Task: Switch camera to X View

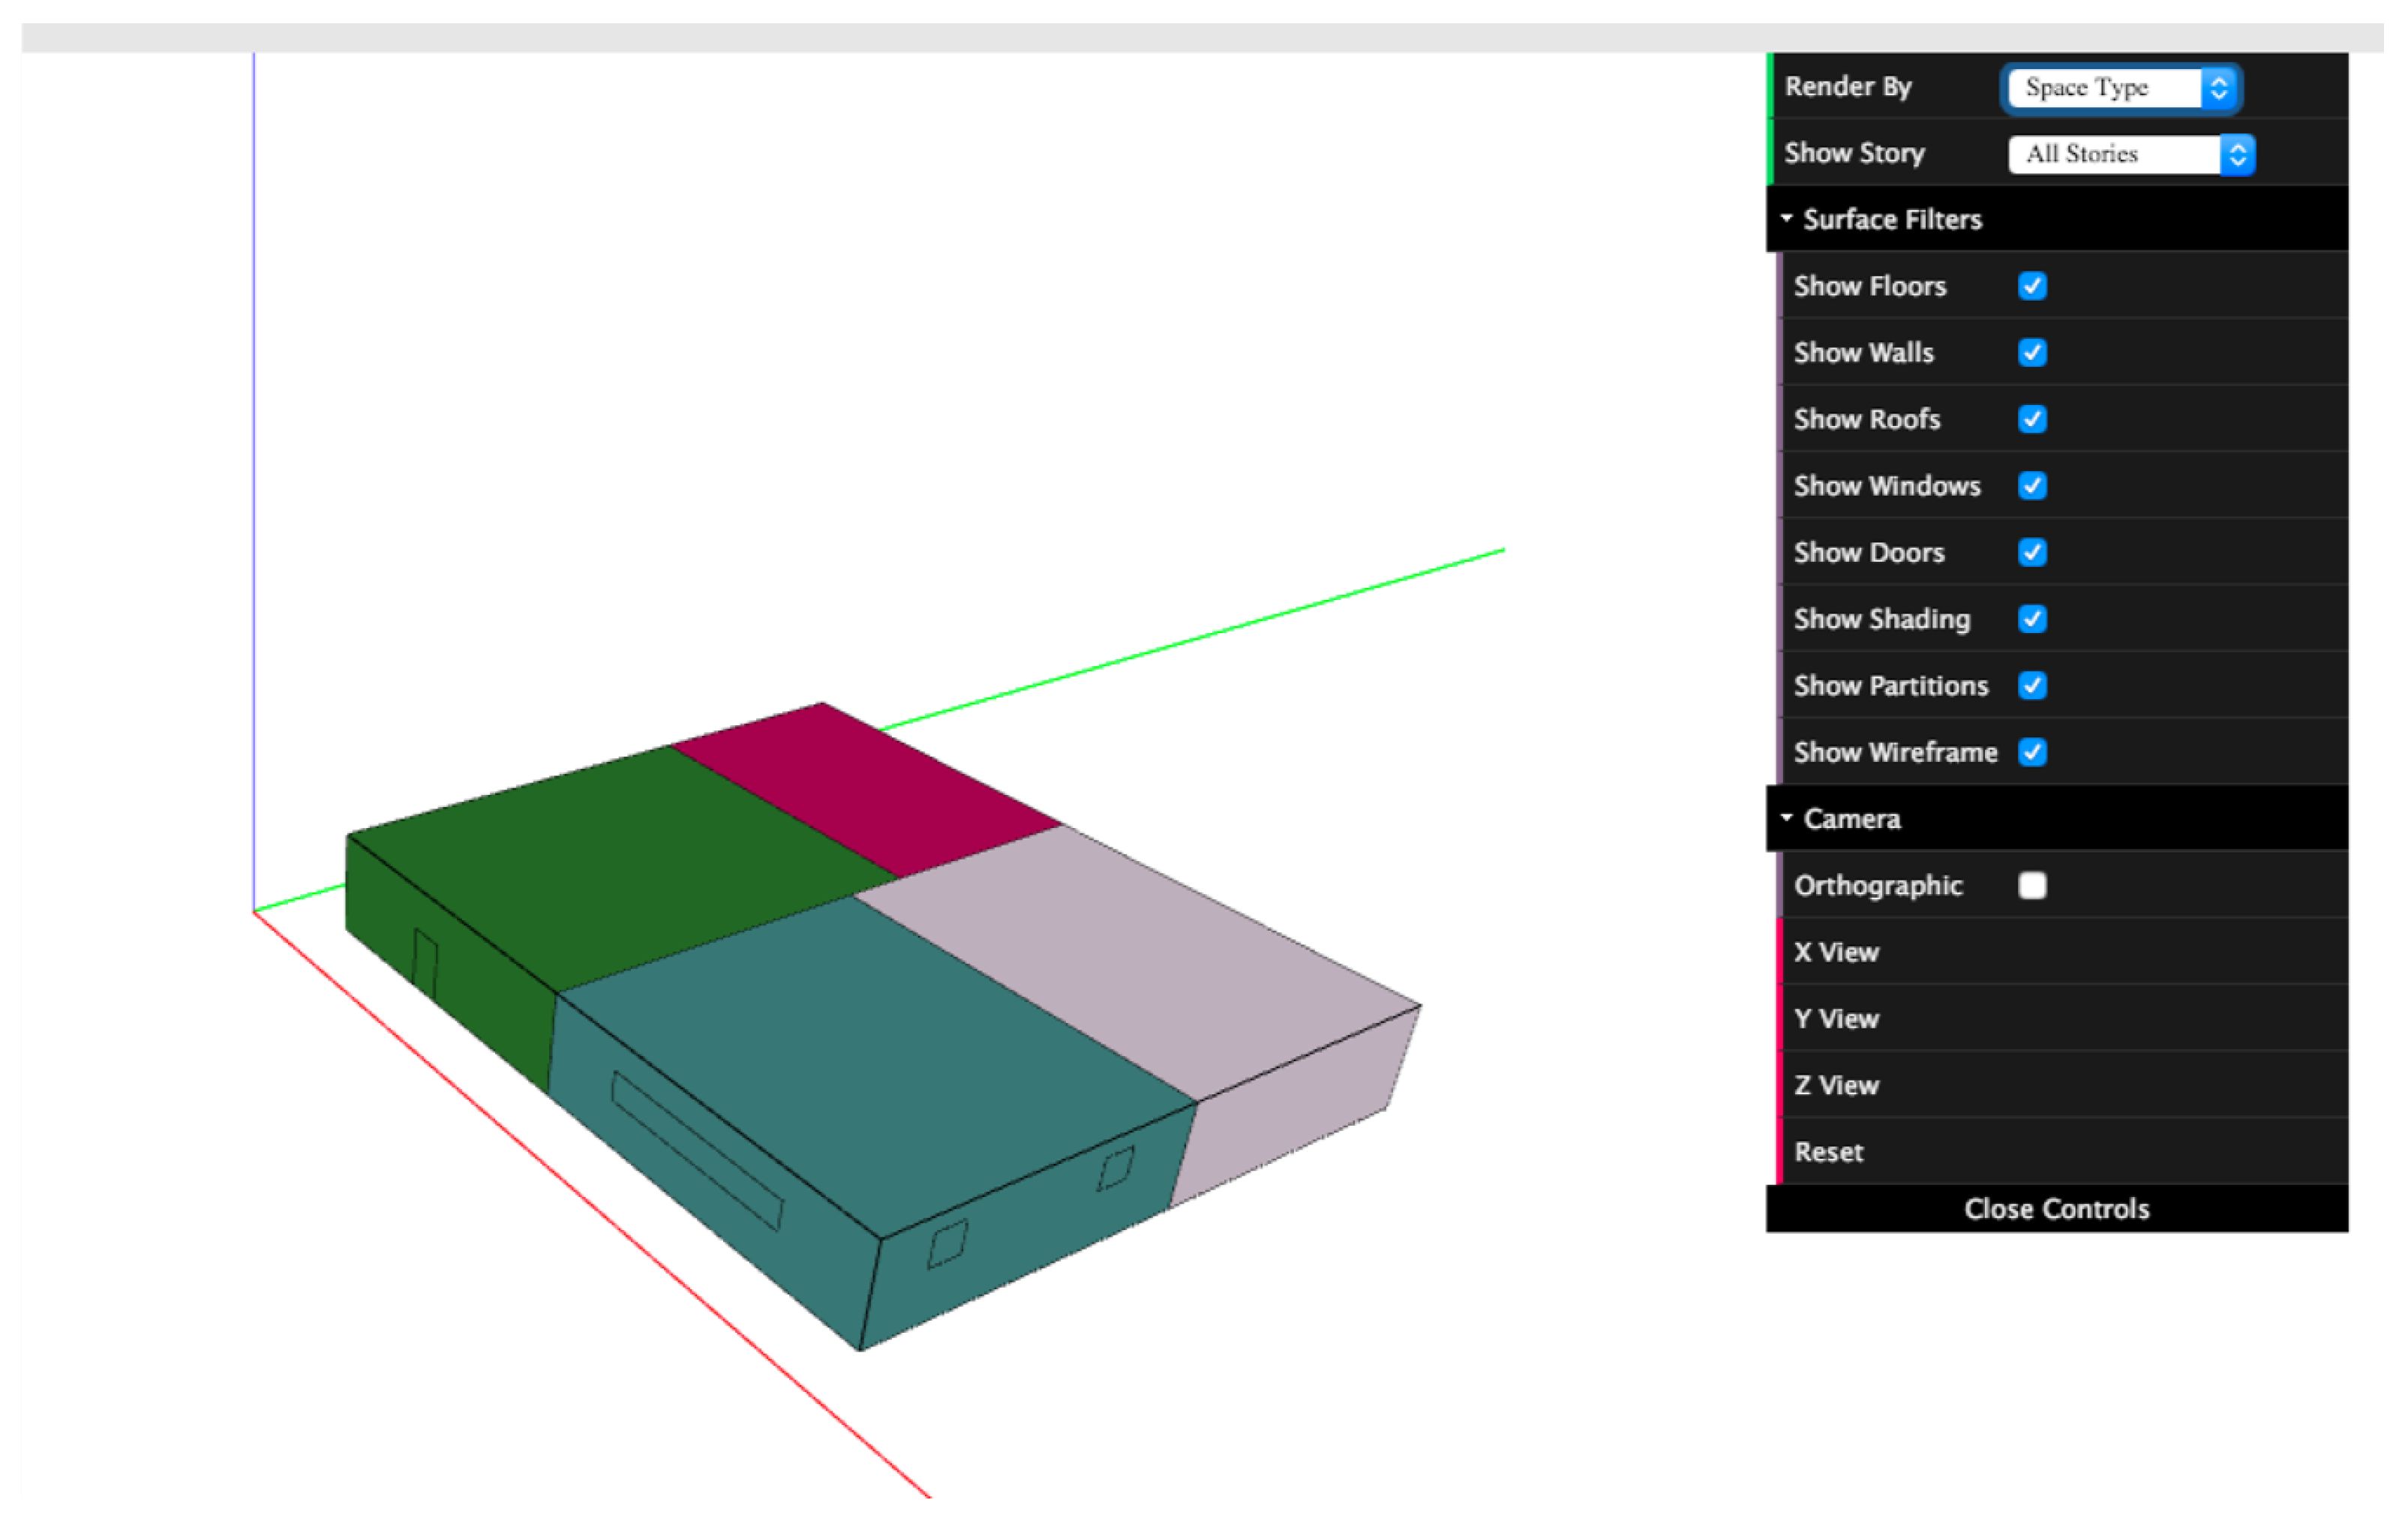Action: tap(1838, 953)
